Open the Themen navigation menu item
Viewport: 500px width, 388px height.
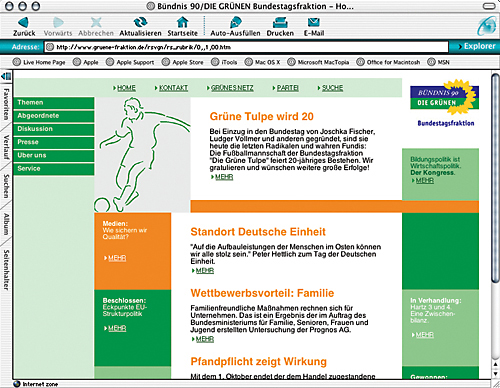(x=54, y=103)
